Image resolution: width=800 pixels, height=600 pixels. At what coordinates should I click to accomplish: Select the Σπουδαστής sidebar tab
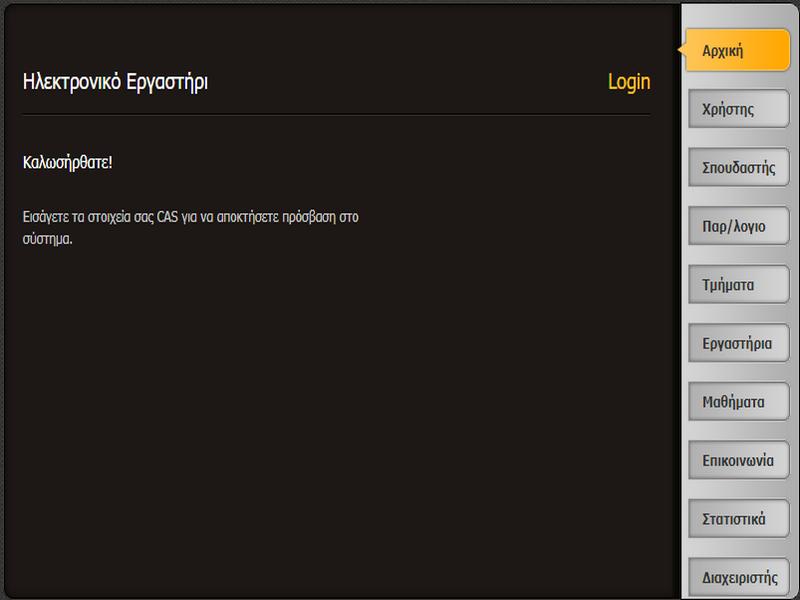738,167
